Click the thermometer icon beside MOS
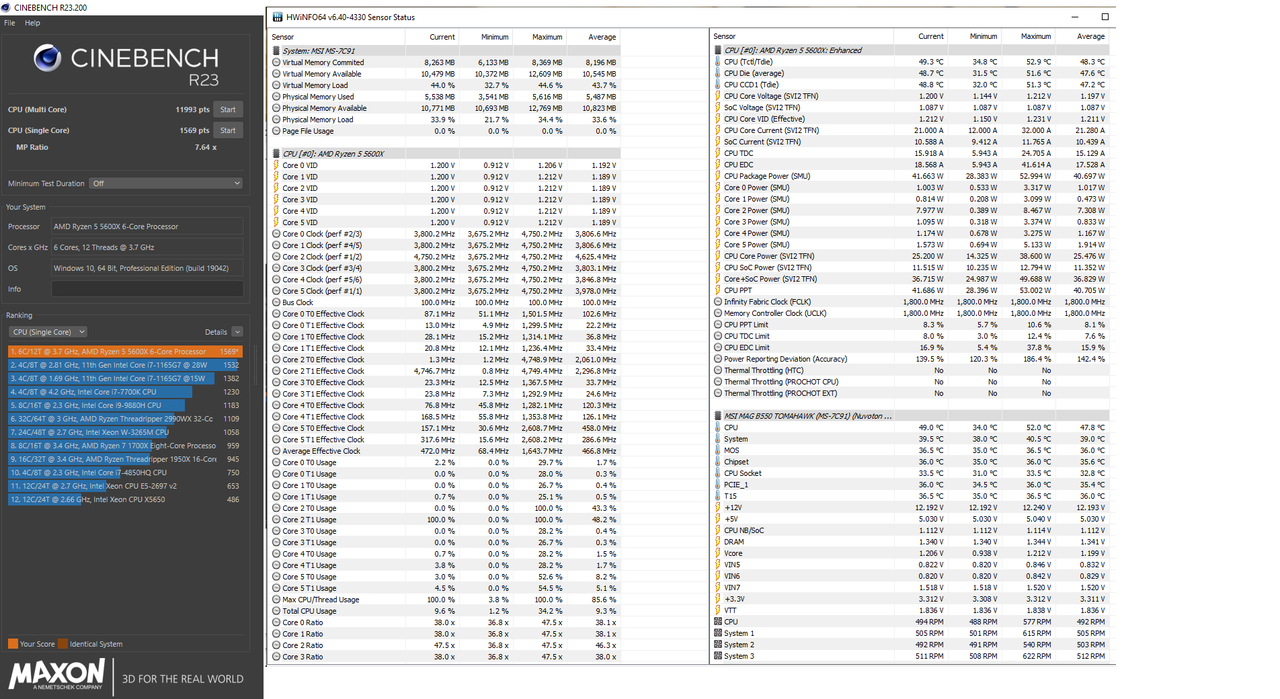This screenshot has height=699, width=1280. coord(718,450)
